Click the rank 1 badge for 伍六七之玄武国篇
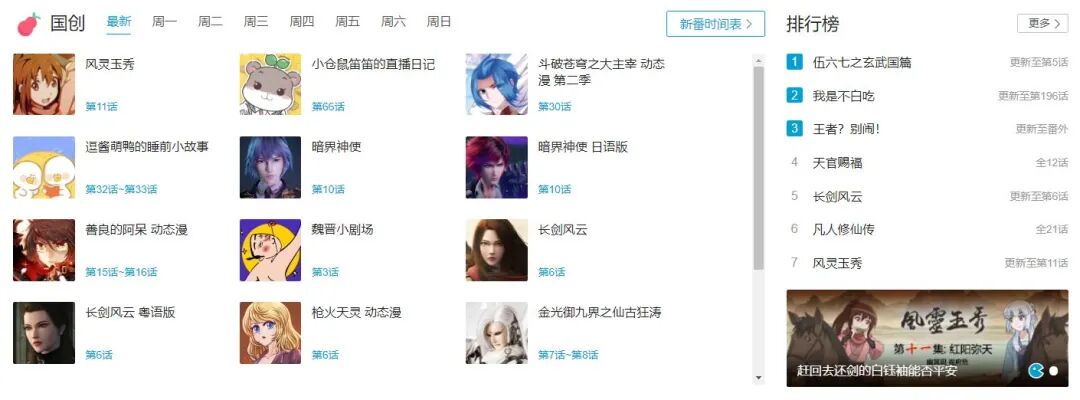The height and width of the screenshot is (400, 1080). click(x=794, y=62)
